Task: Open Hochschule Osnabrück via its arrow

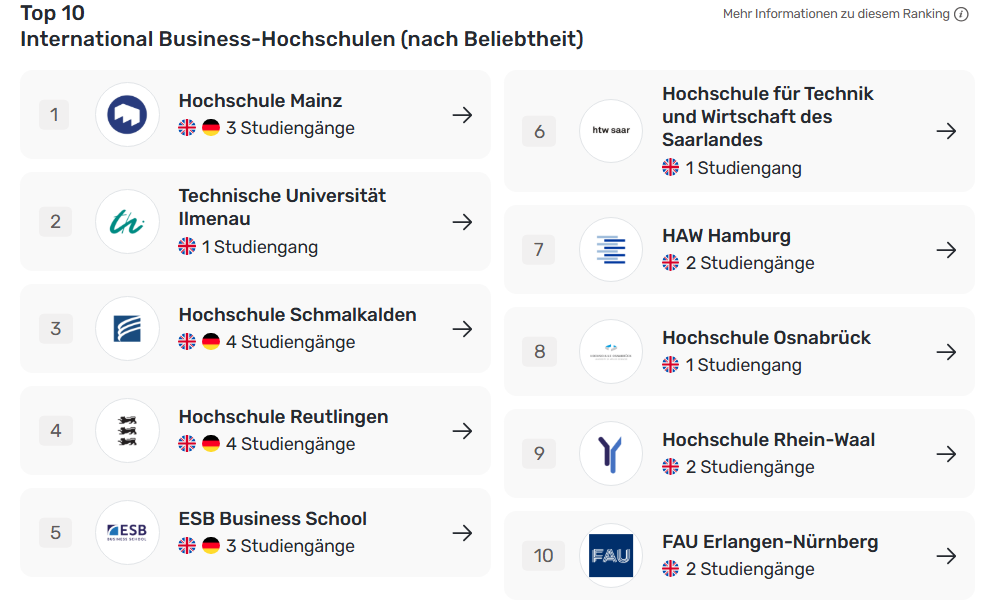Action: point(947,352)
